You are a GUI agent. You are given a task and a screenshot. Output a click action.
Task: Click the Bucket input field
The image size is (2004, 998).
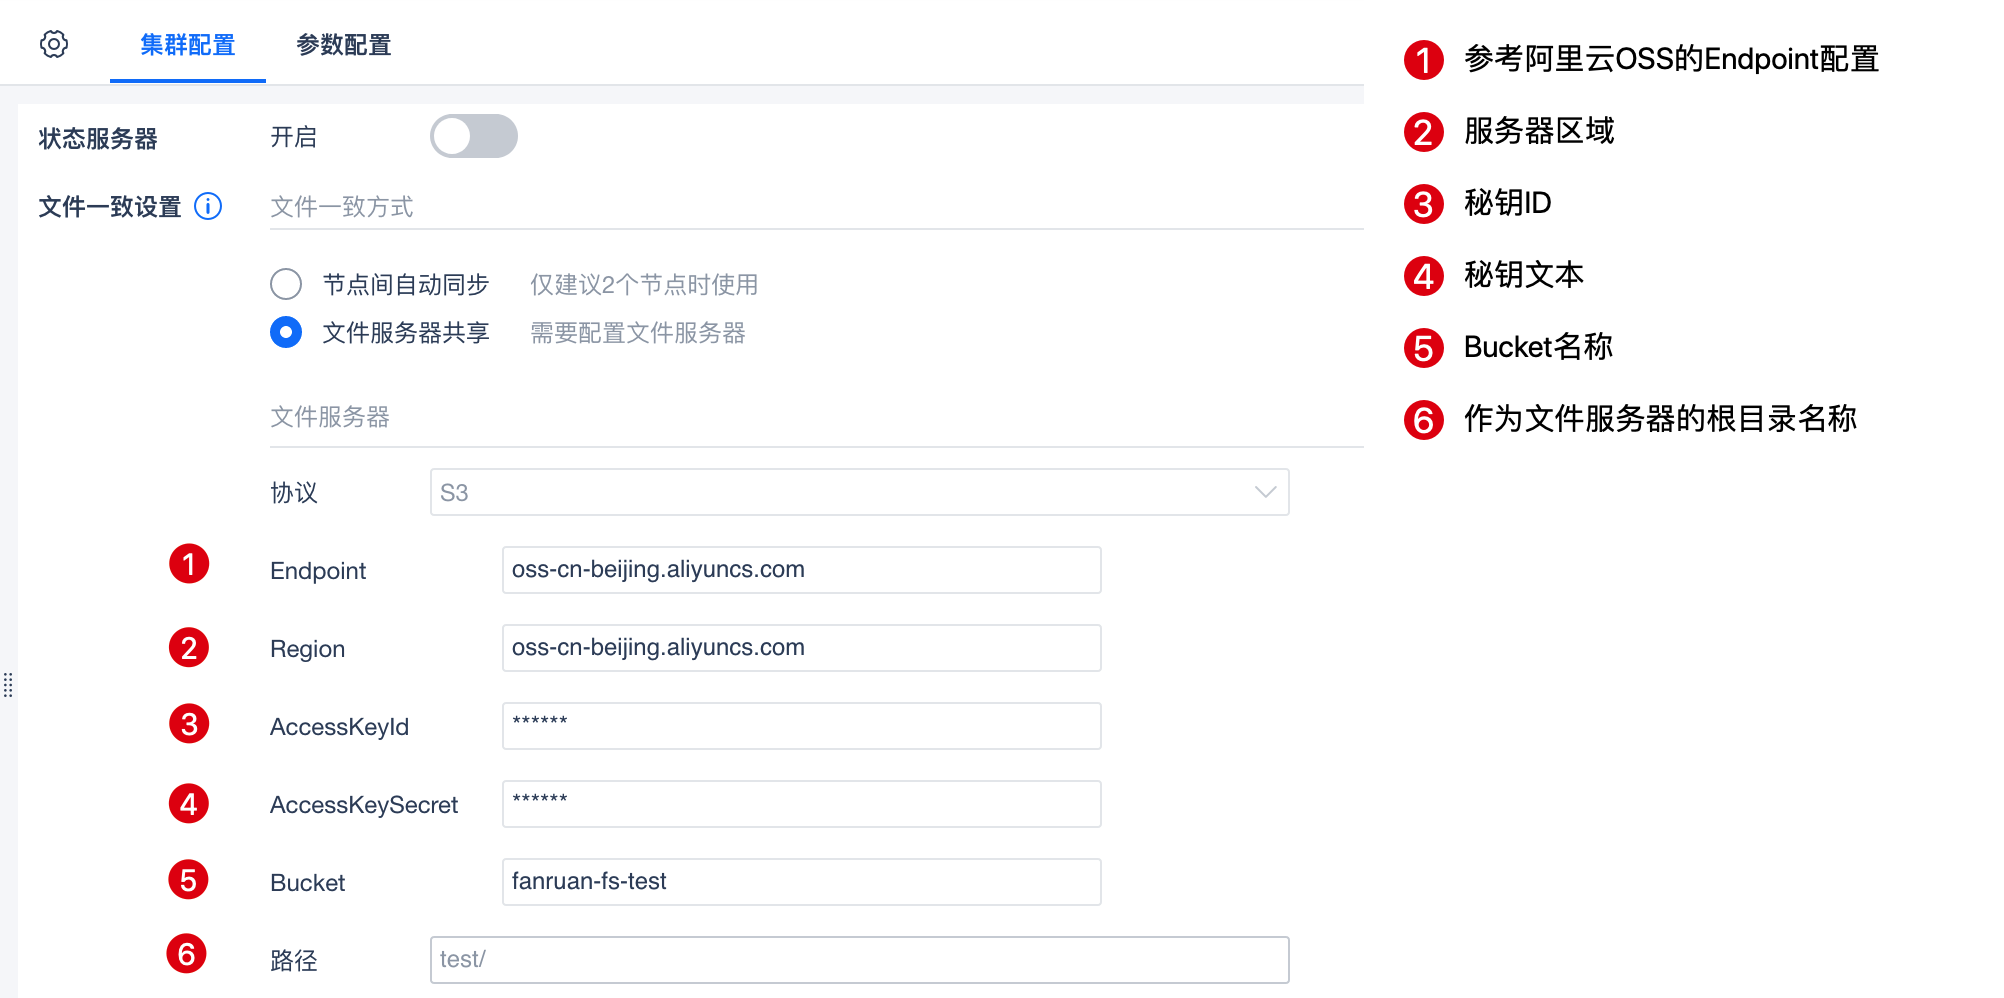pyautogui.click(x=802, y=882)
